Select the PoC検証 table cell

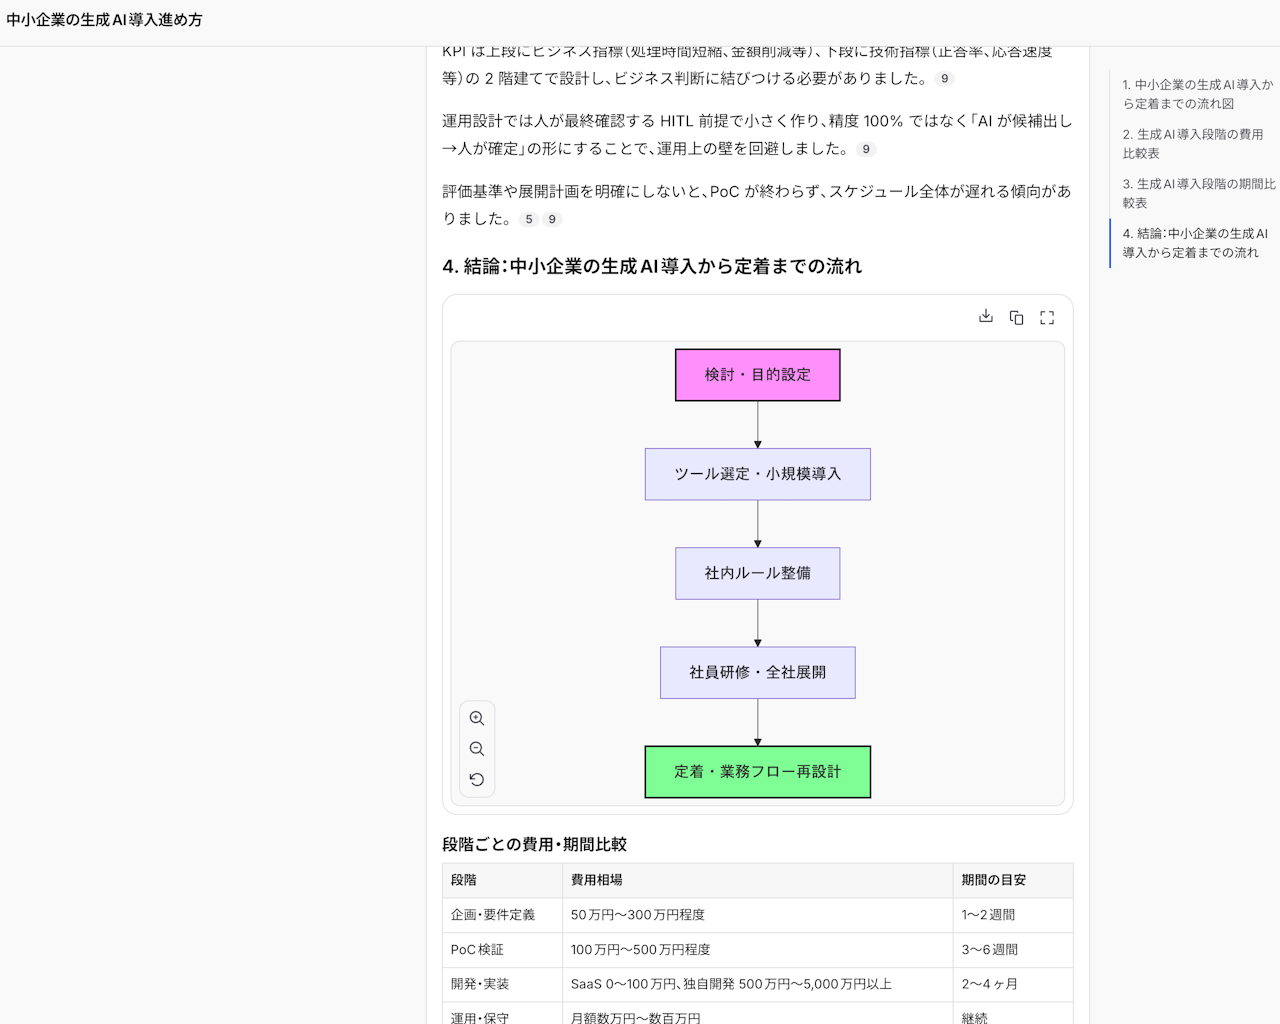click(503, 950)
